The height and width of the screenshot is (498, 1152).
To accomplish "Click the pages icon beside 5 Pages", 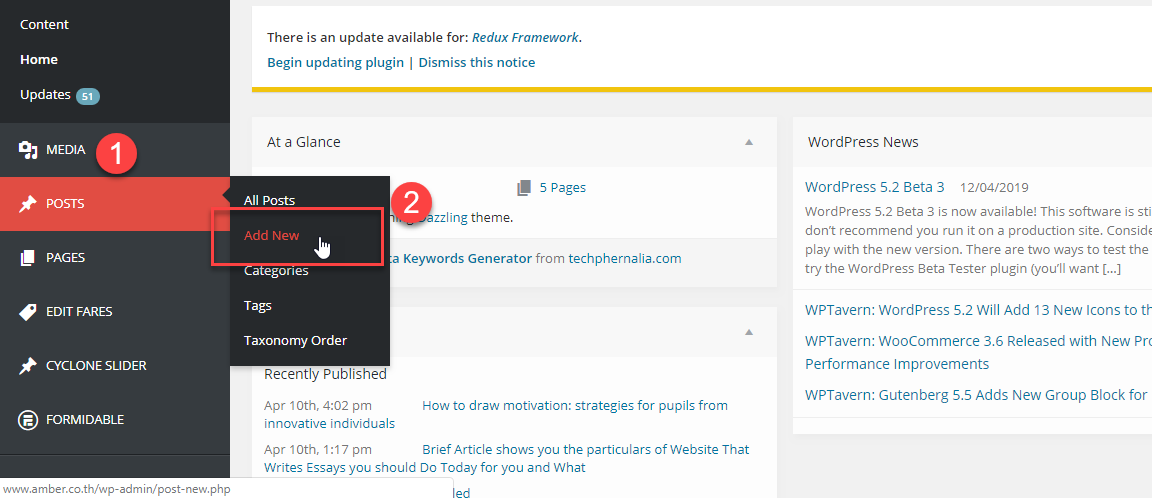I will coord(524,187).
